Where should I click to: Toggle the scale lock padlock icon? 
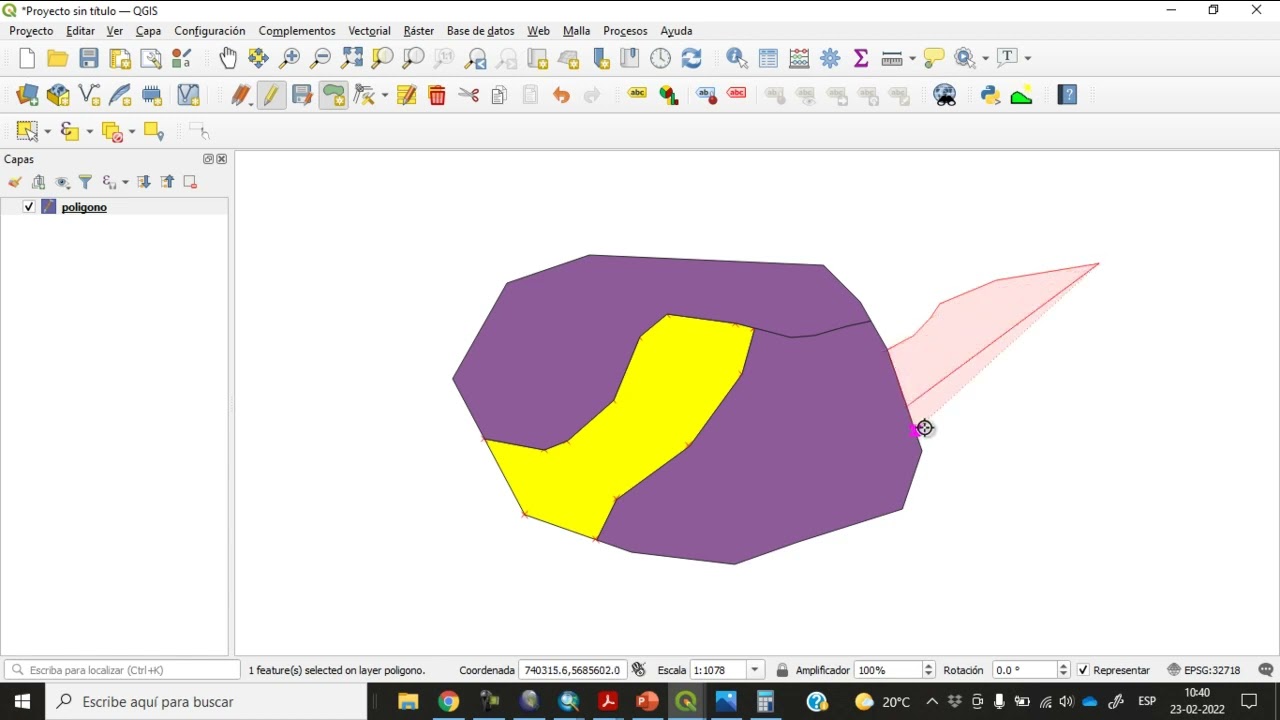tap(782, 670)
